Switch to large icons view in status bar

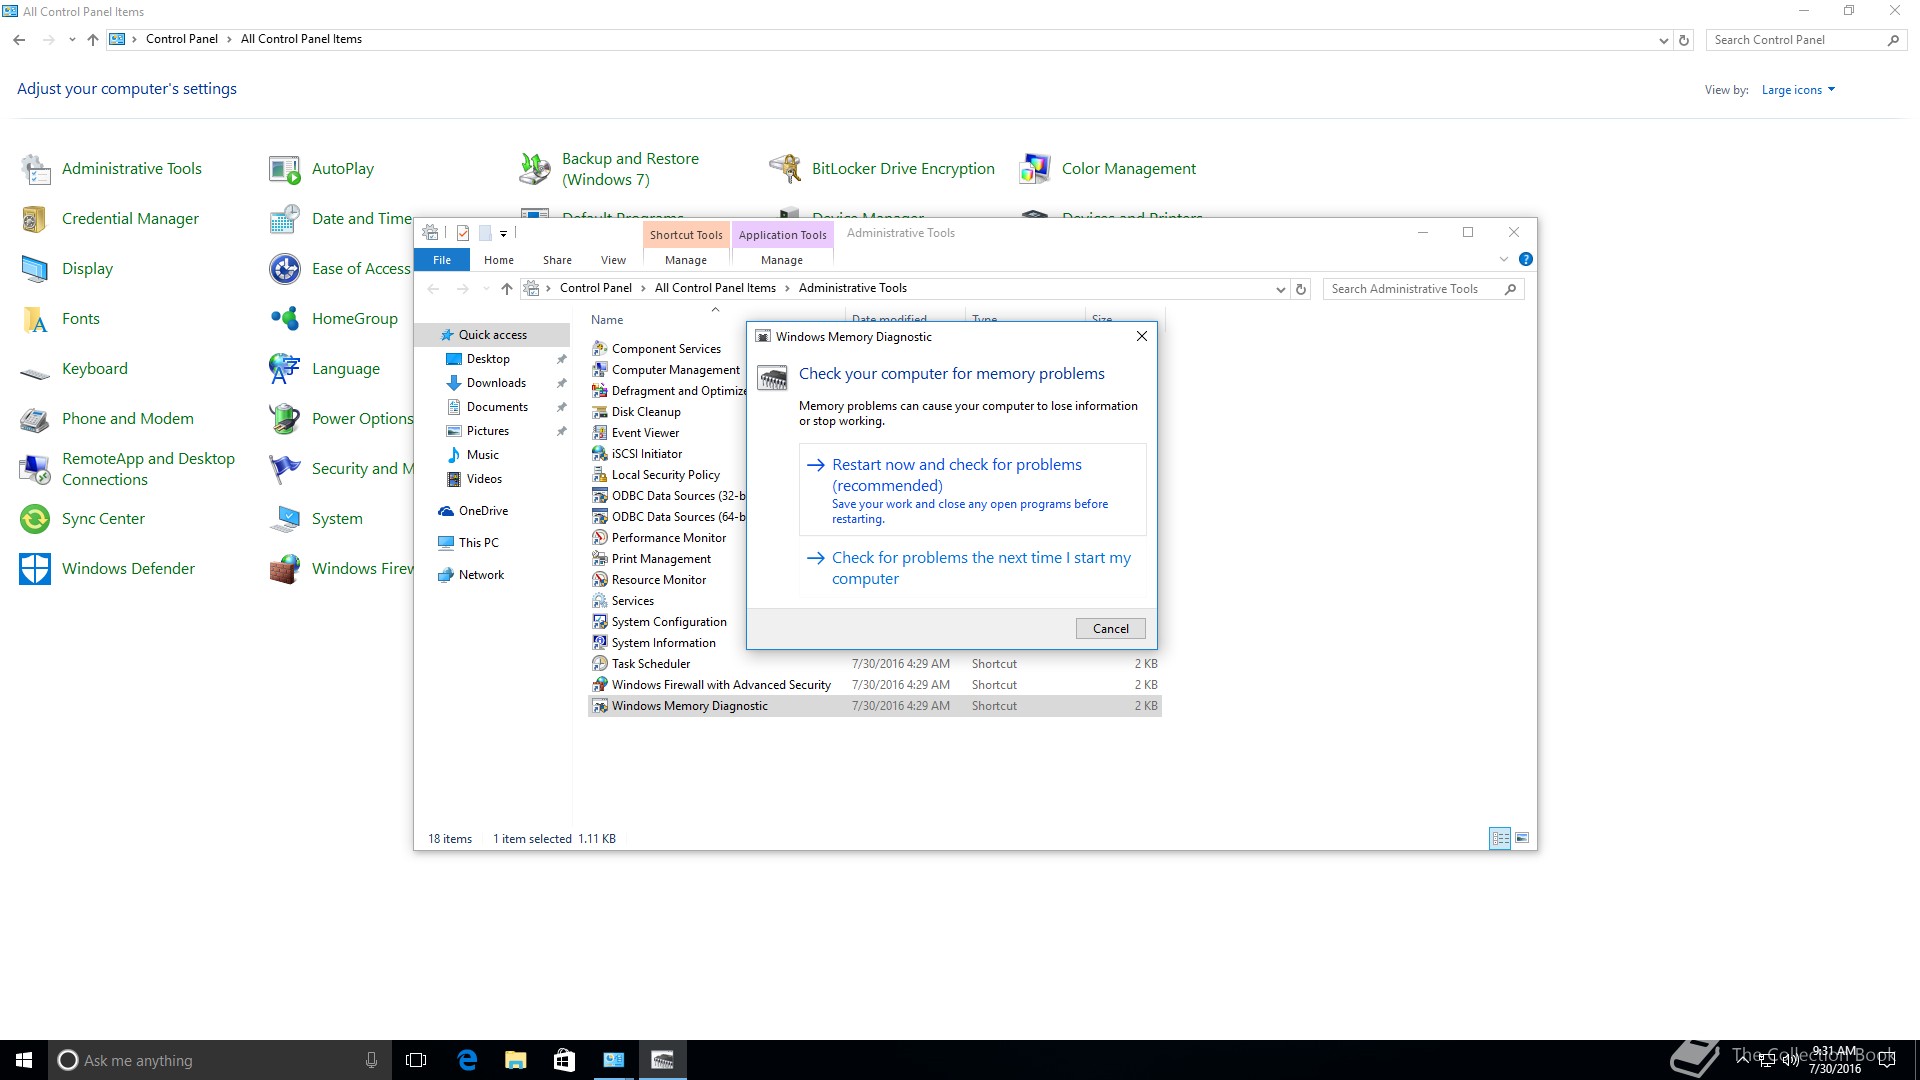pos(1522,838)
